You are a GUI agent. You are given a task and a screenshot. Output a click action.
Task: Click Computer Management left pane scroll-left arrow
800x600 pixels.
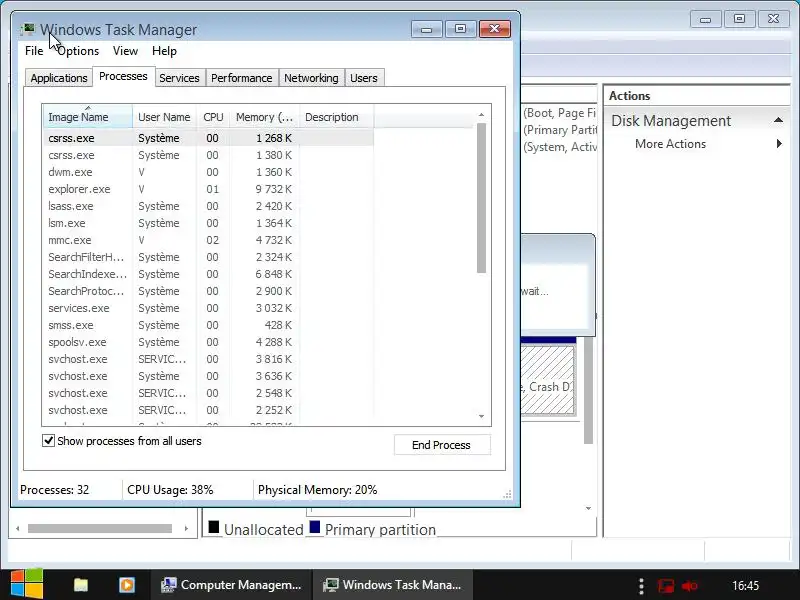tap(18, 529)
